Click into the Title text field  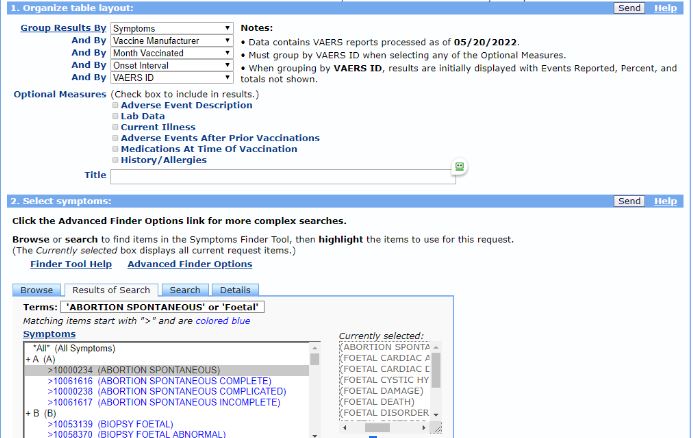[x=282, y=176]
